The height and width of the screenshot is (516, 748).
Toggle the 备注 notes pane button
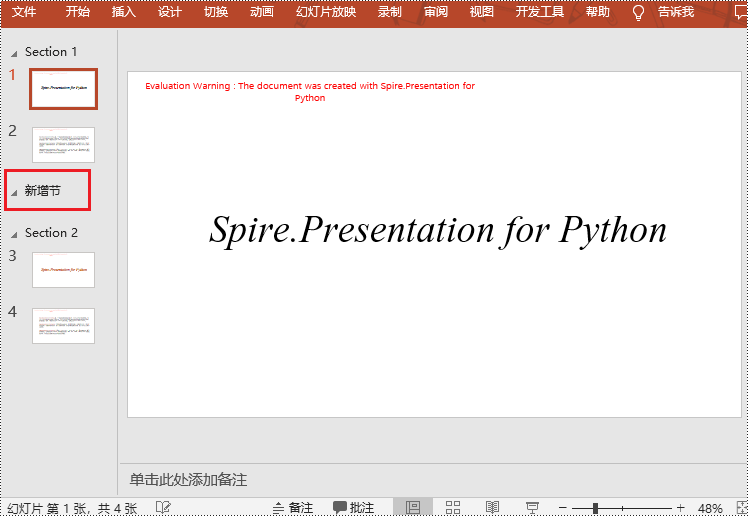(x=292, y=508)
